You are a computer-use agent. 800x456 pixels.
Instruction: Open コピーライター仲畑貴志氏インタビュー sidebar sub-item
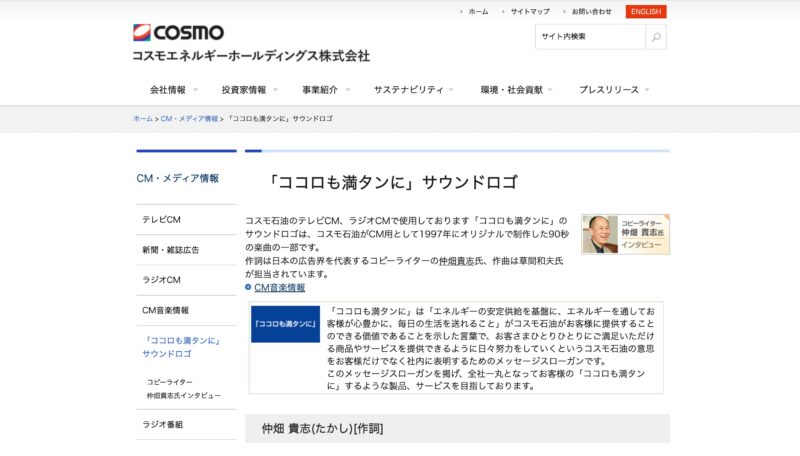[x=184, y=389]
